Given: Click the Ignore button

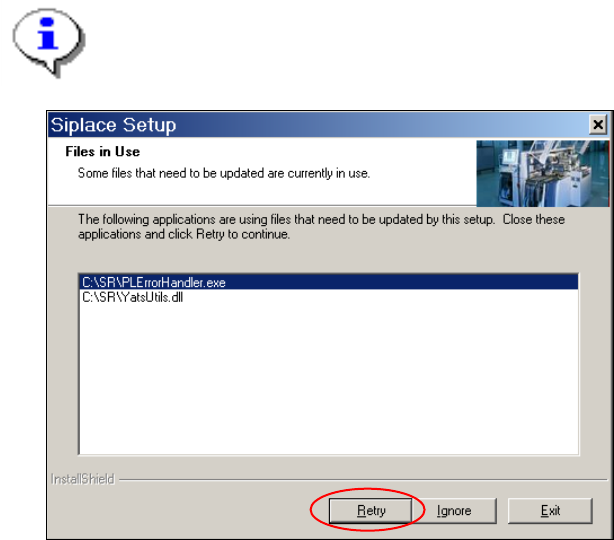Looking at the screenshot, I should [454, 511].
